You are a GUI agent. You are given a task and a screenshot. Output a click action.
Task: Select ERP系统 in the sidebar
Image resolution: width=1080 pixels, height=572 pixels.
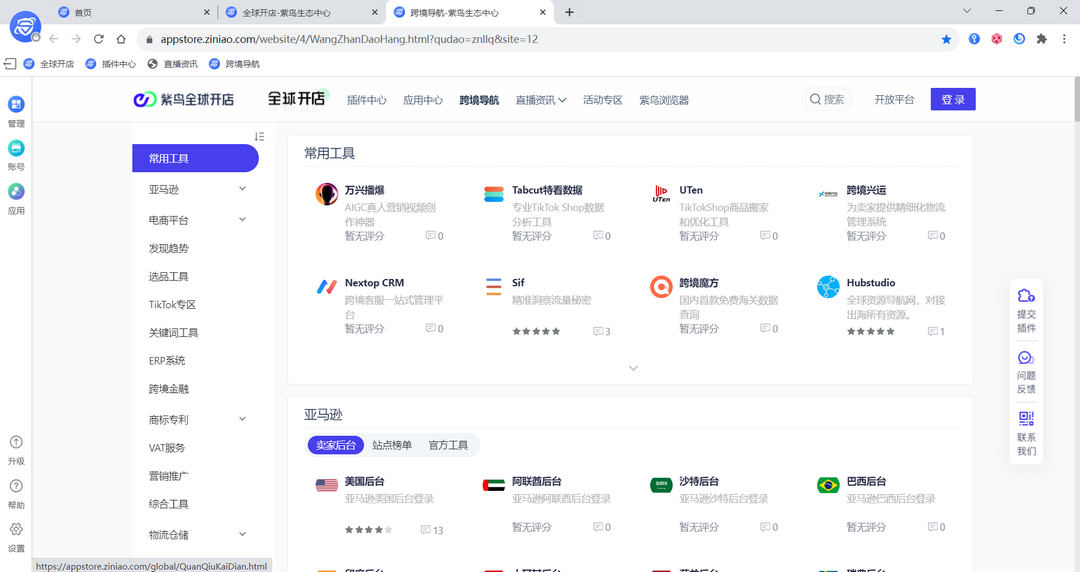[167, 360]
